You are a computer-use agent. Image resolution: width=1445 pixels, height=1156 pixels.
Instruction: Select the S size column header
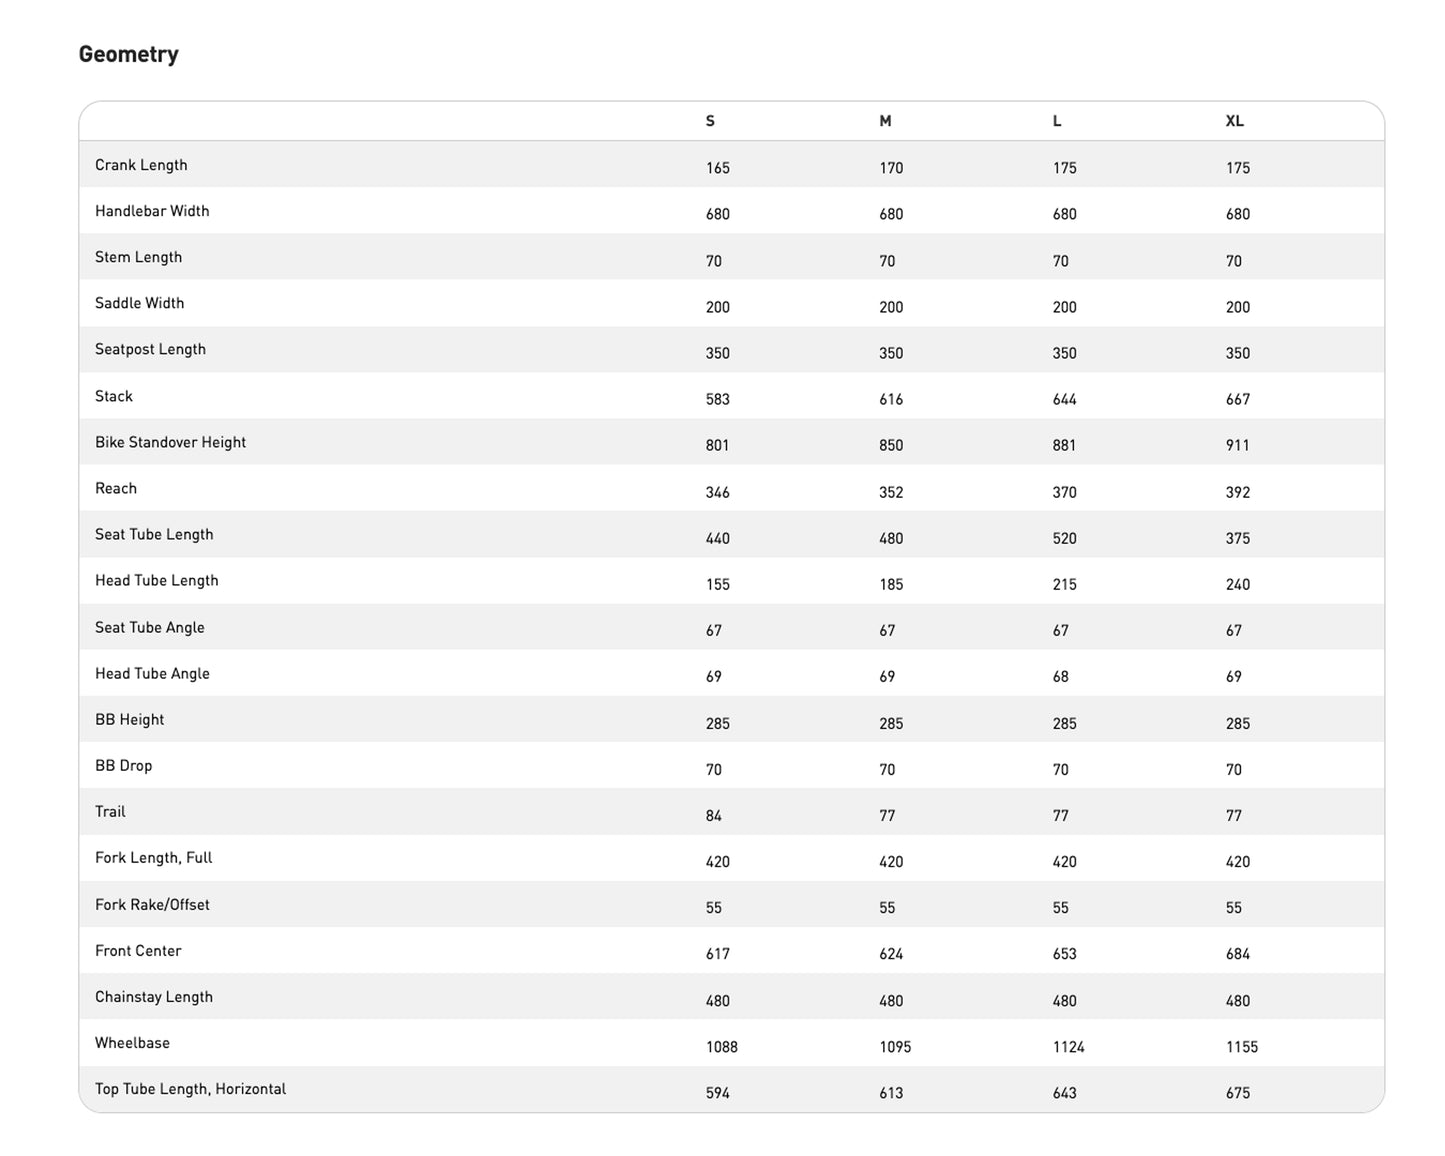pyautogui.click(x=710, y=121)
